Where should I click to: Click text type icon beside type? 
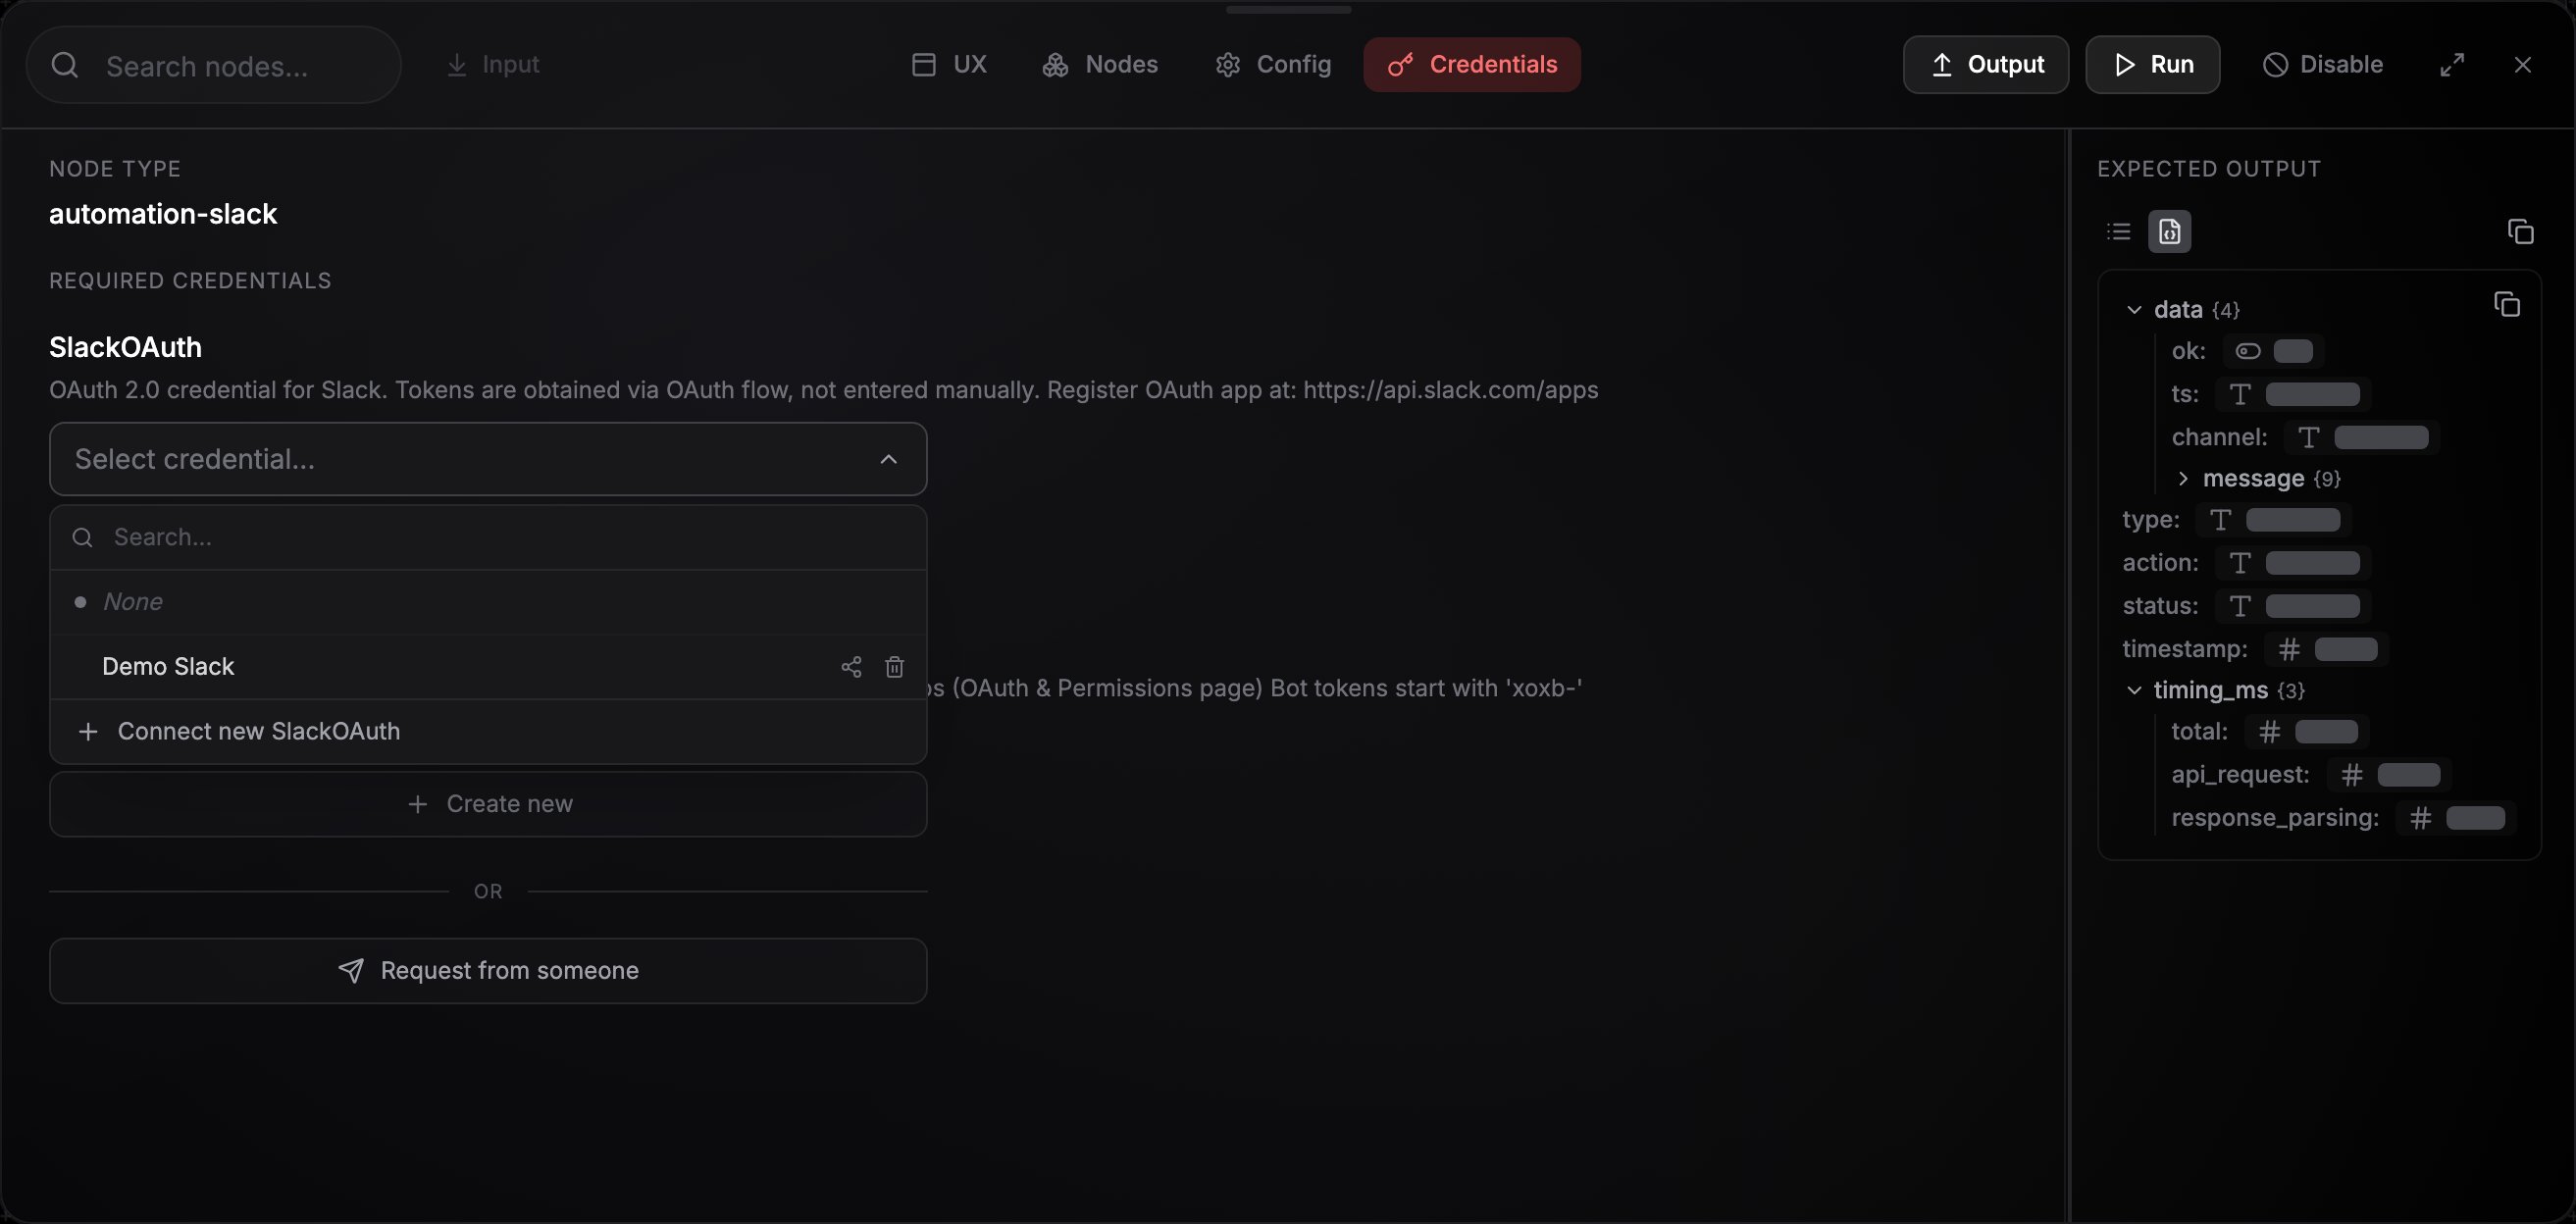pos(2221,520)
